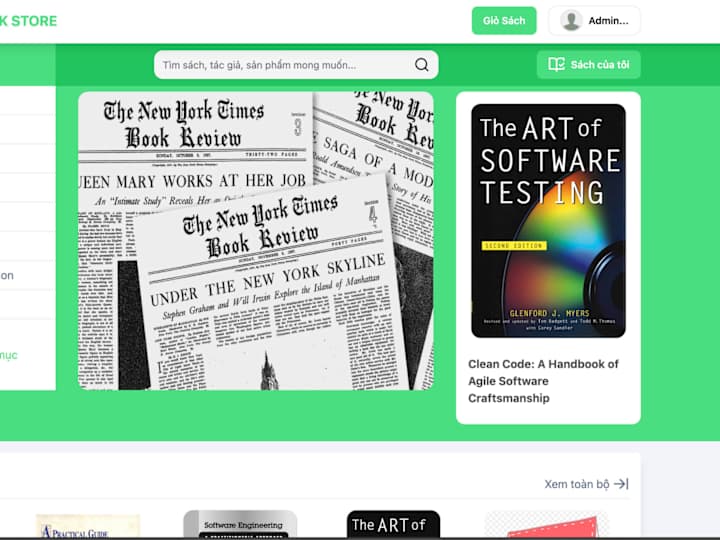Click the arrow icon beside Xem toàn bộ
This screenshot has height=540, width=720.
pyautogui.click(x=621, y=484)
